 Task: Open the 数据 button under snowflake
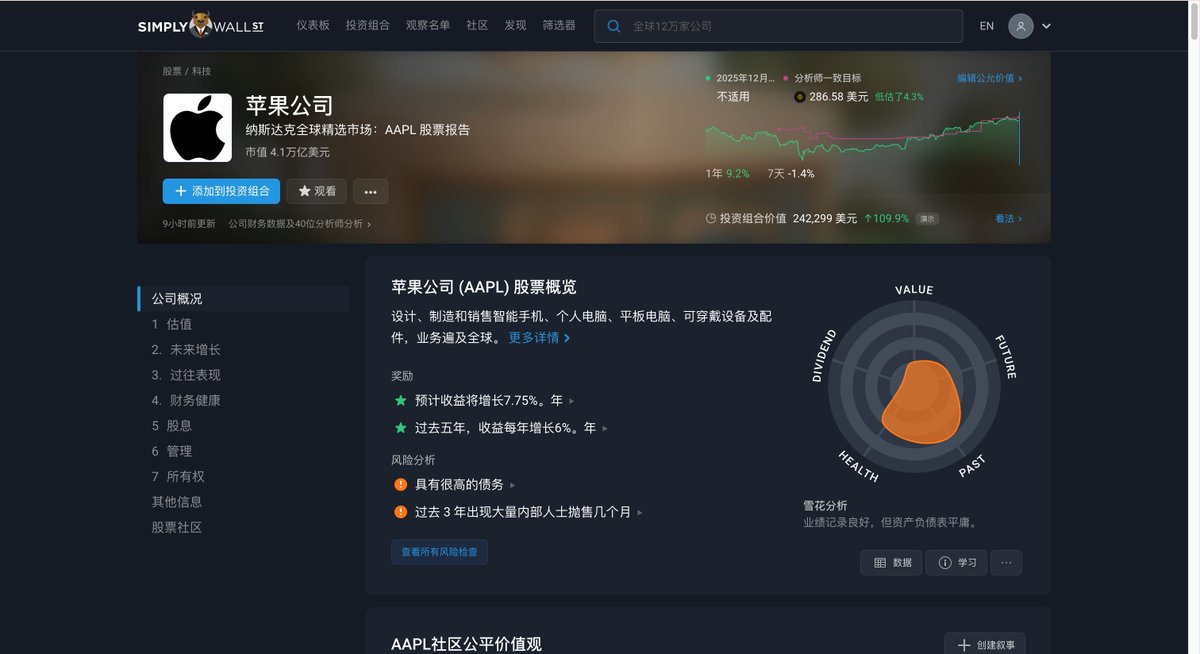[891, 562]
